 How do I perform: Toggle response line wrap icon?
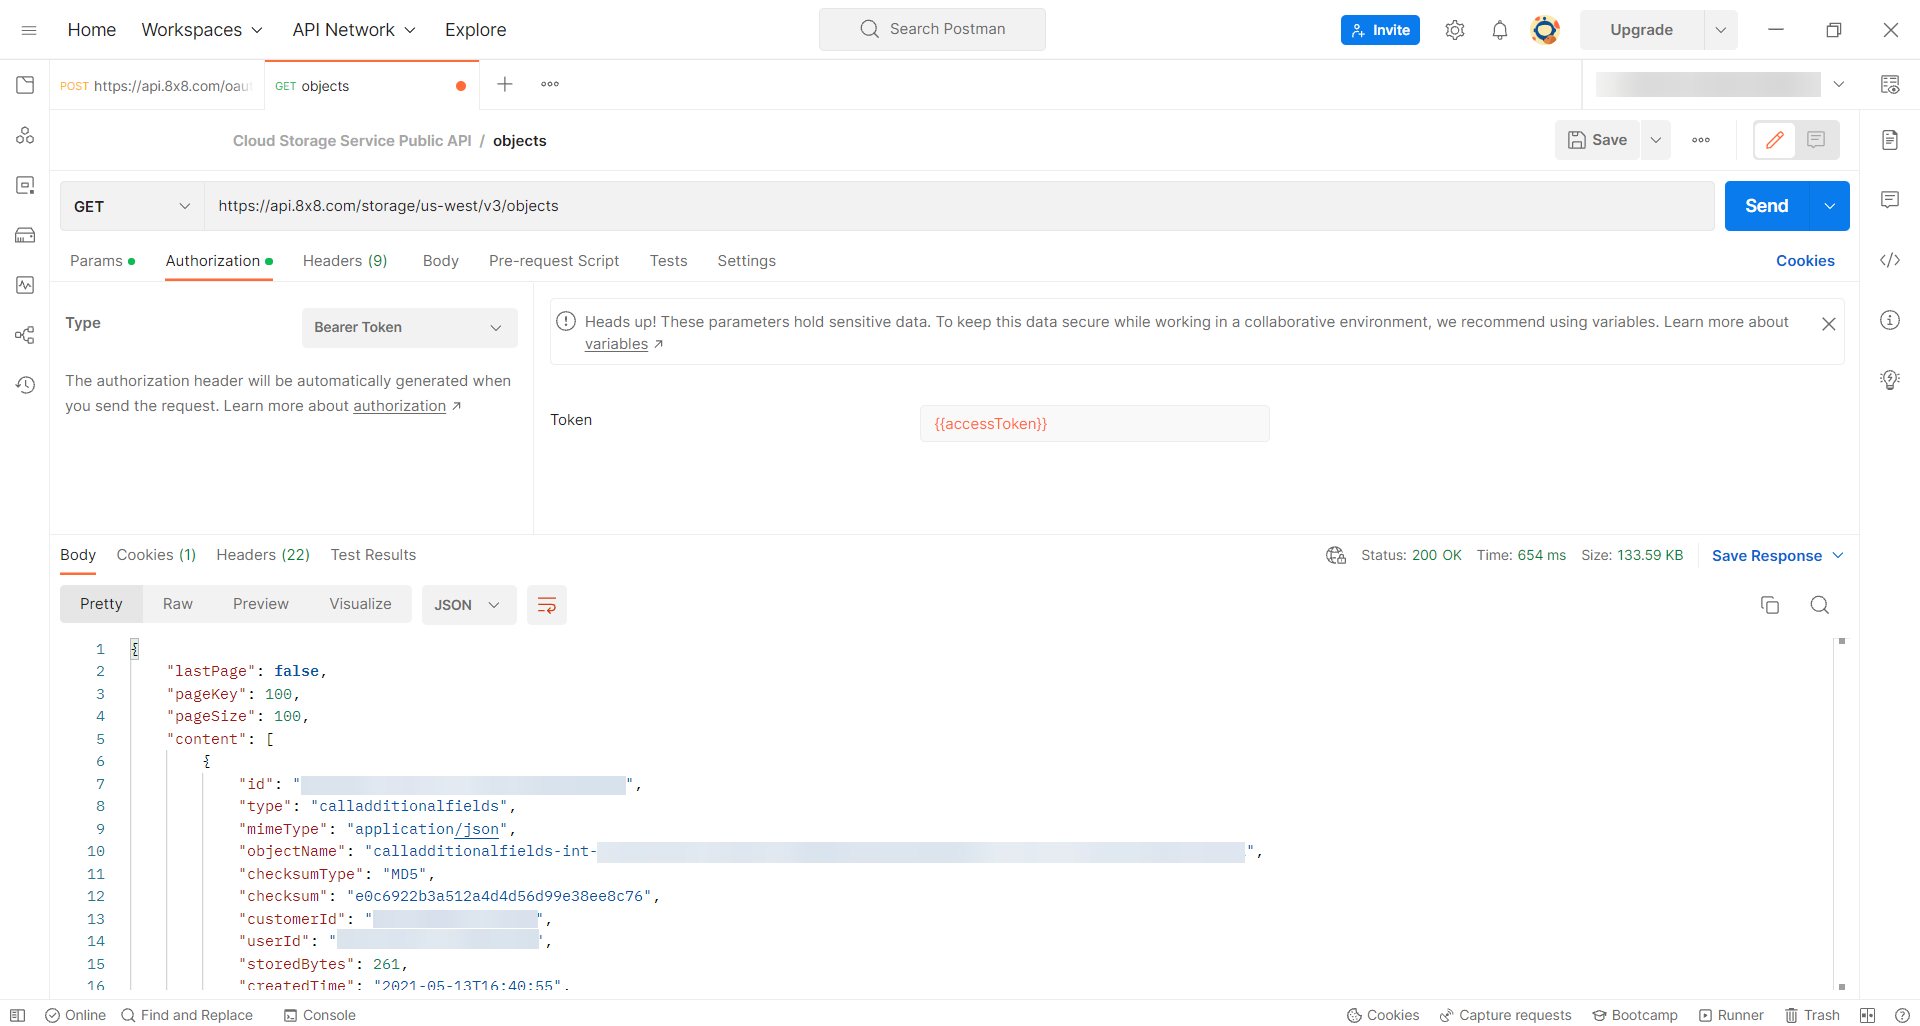547,605
